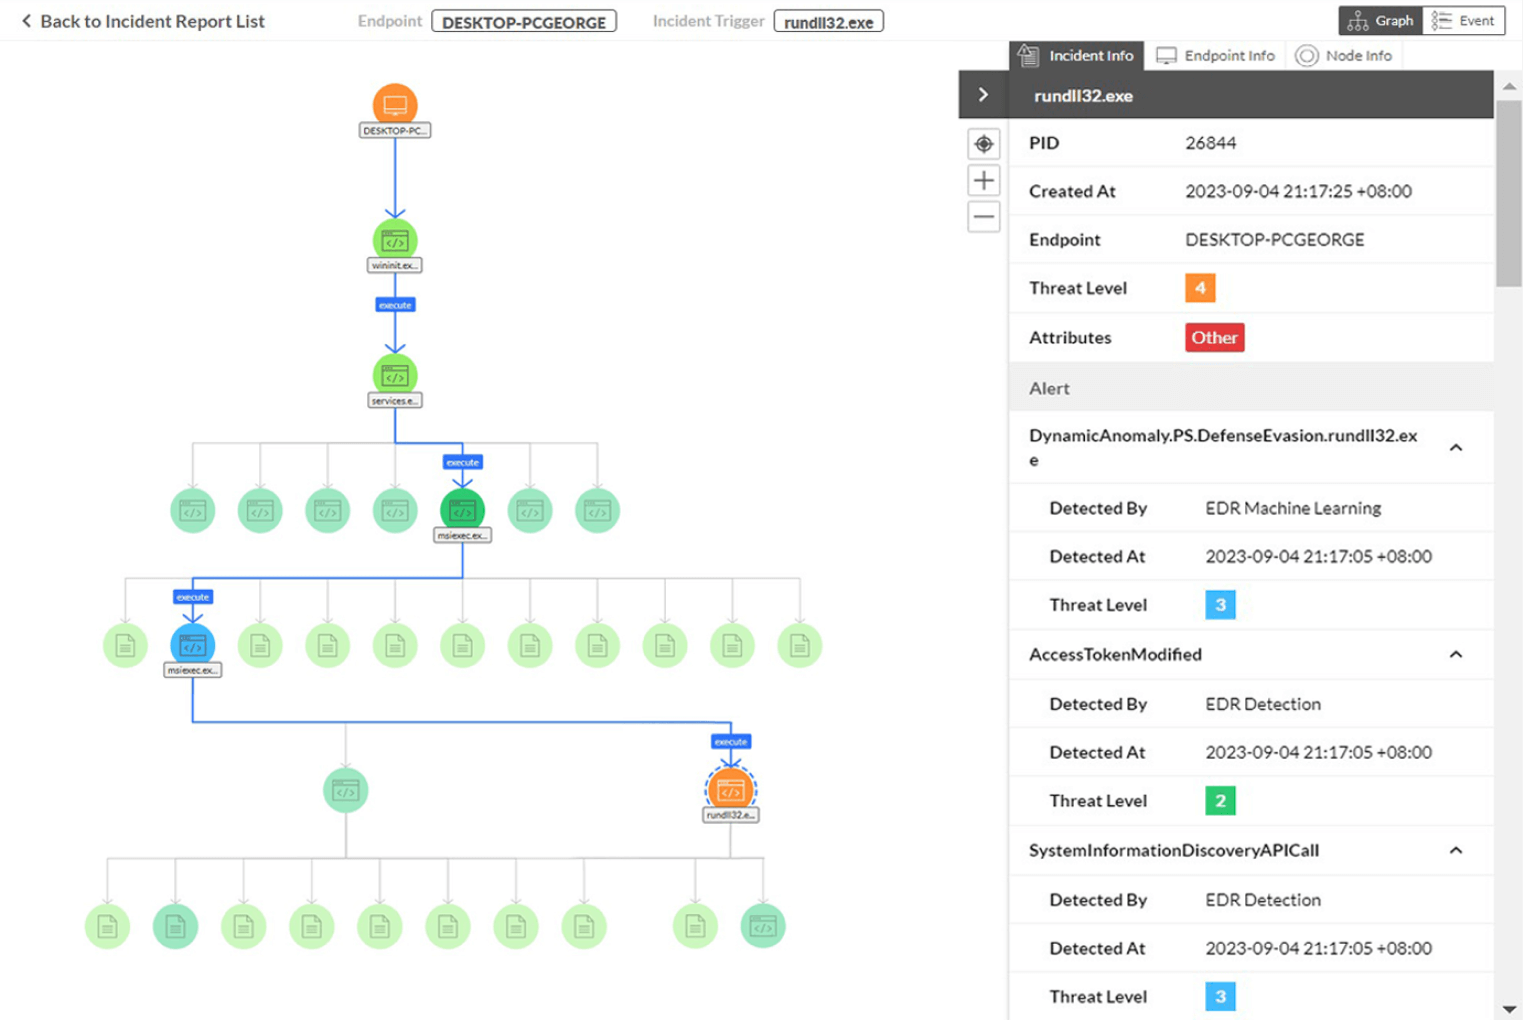Screen dimensions: 1524x1020
Task: Select the wininit.exe process node
Action: click(395, 241)
